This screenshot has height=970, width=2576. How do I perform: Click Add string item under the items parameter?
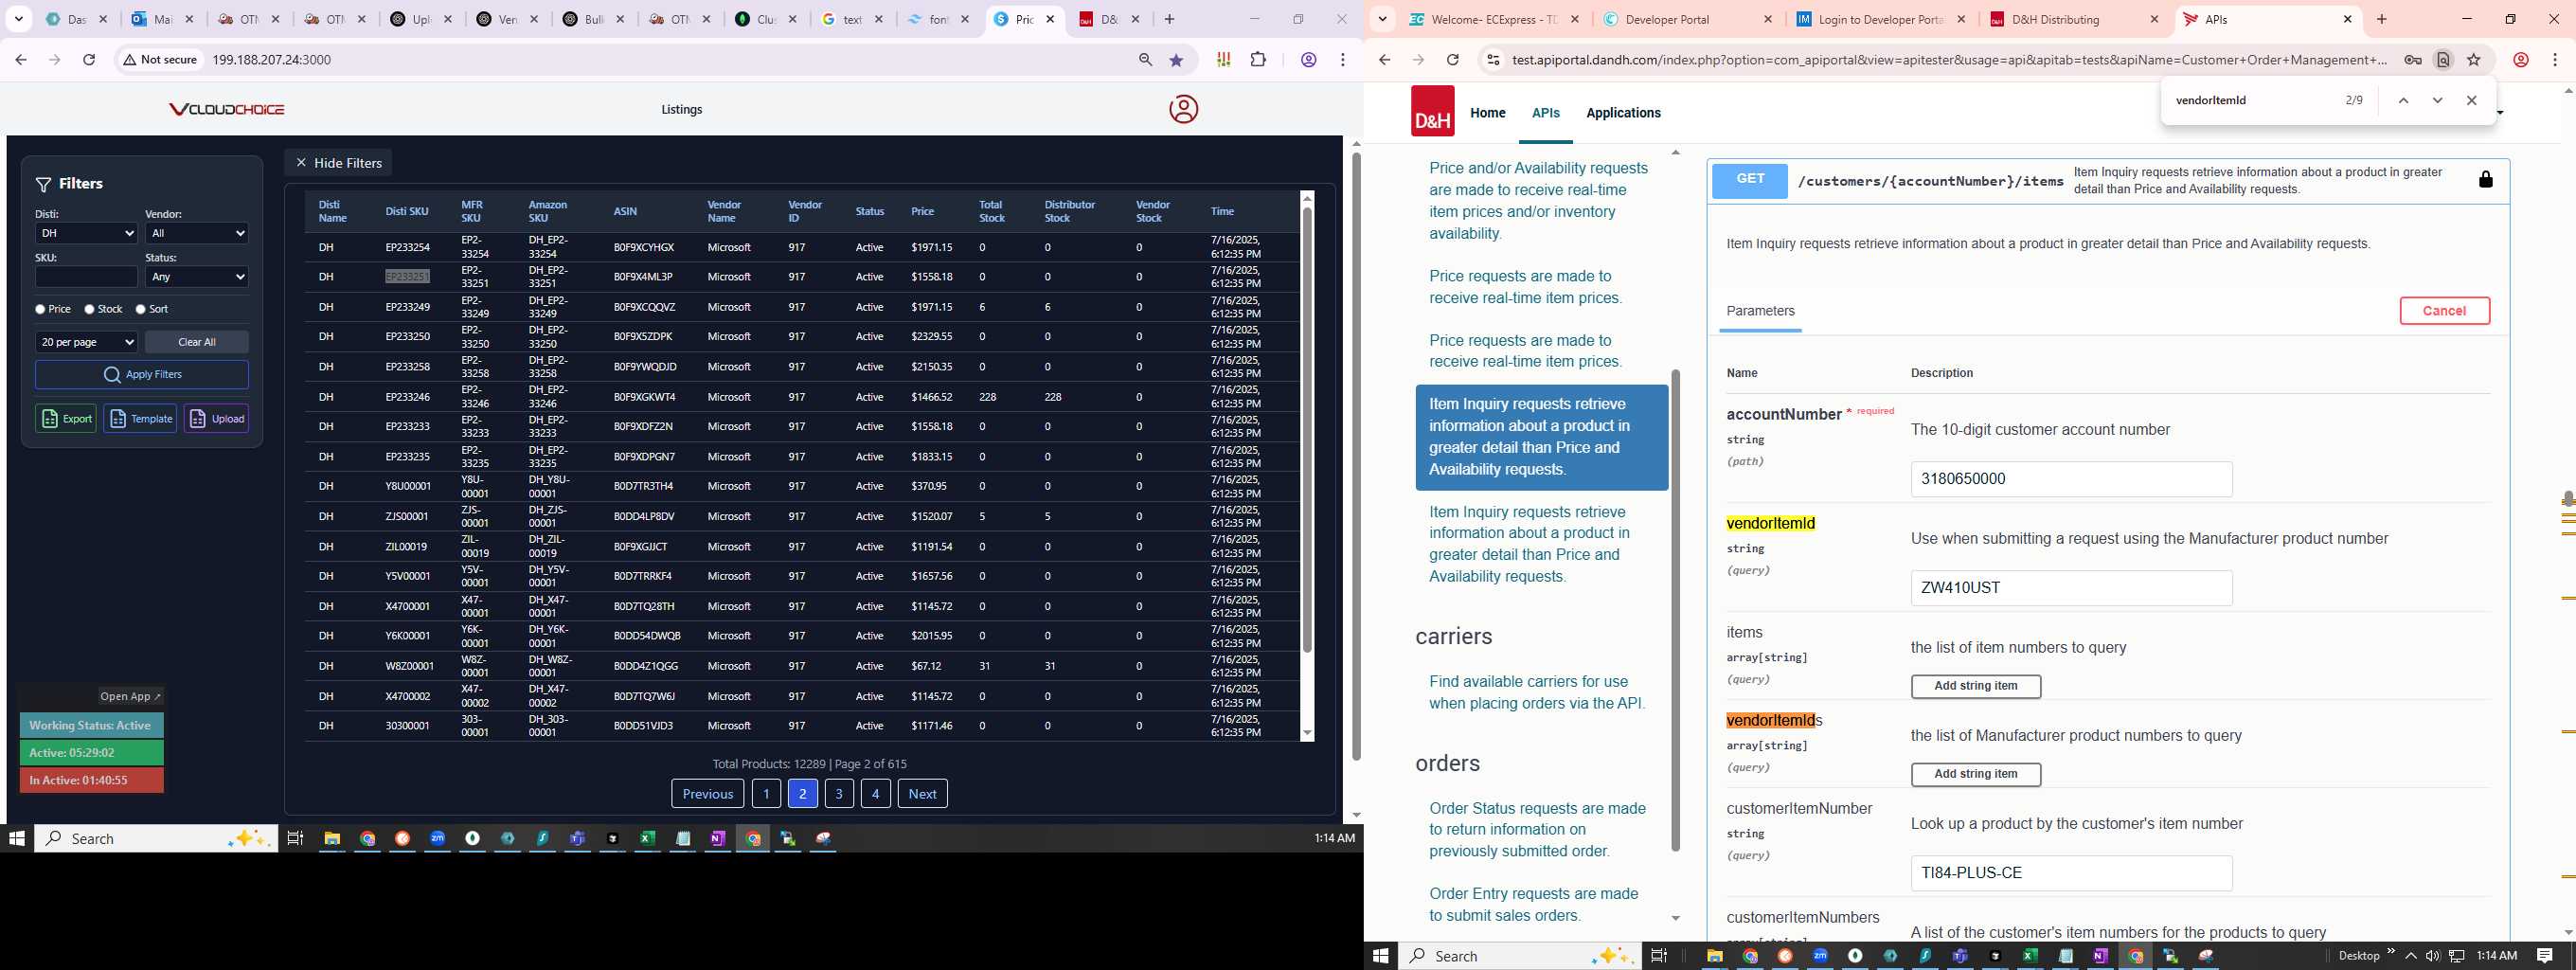[x=1975, y=686]
